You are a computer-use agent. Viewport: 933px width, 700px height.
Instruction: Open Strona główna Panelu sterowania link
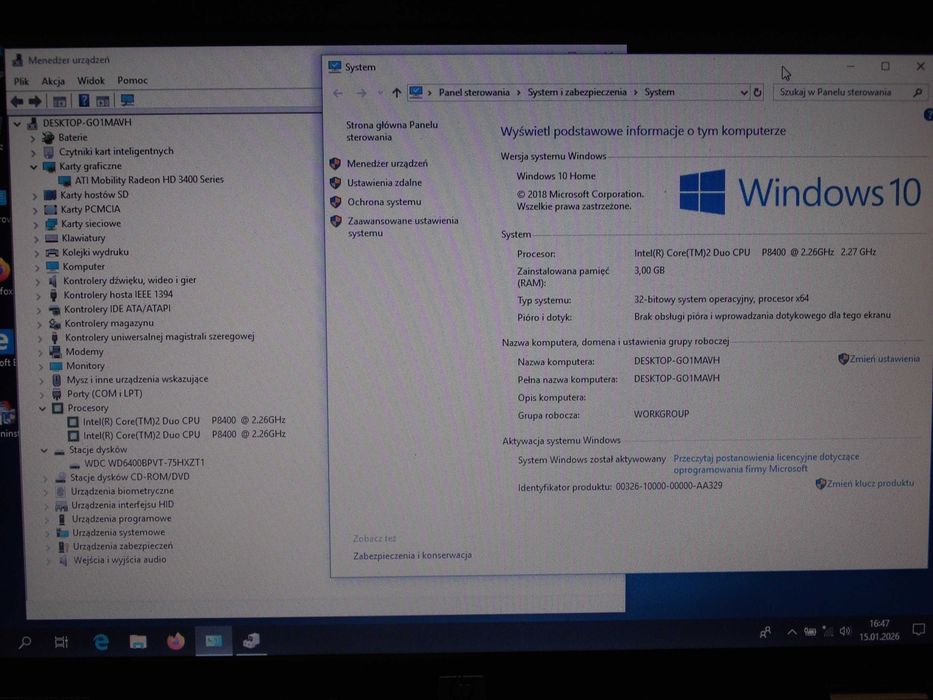pyautogui.click(x=392, y=131)
